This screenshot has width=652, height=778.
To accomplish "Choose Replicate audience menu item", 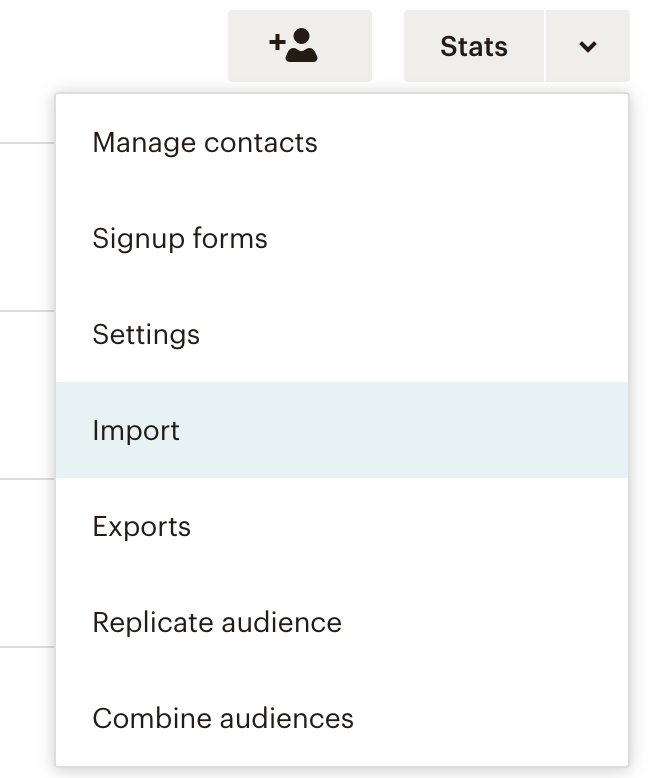I will pos(217,623).
